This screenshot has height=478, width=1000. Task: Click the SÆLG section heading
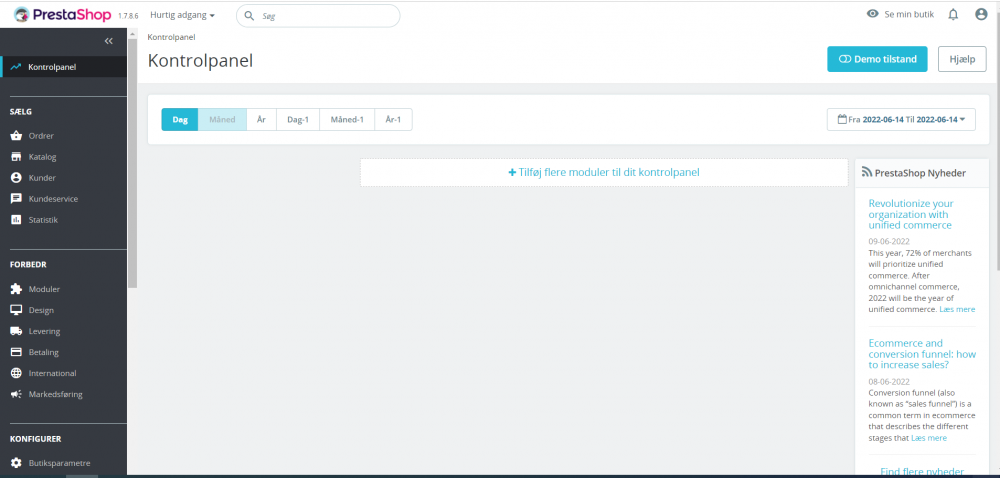click(x=21, y=112)
